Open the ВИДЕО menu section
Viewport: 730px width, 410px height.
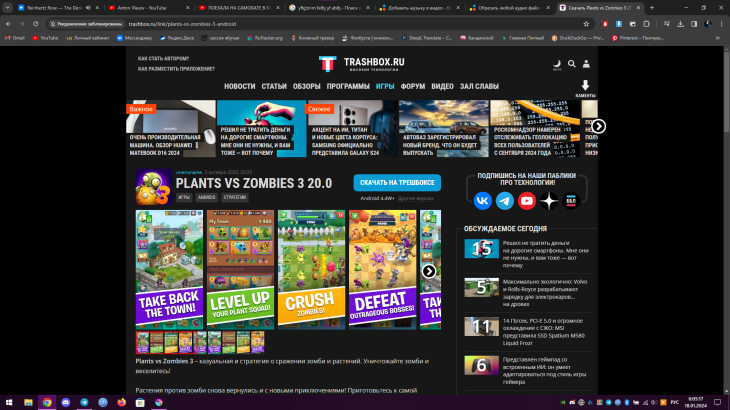pos(442,87)
